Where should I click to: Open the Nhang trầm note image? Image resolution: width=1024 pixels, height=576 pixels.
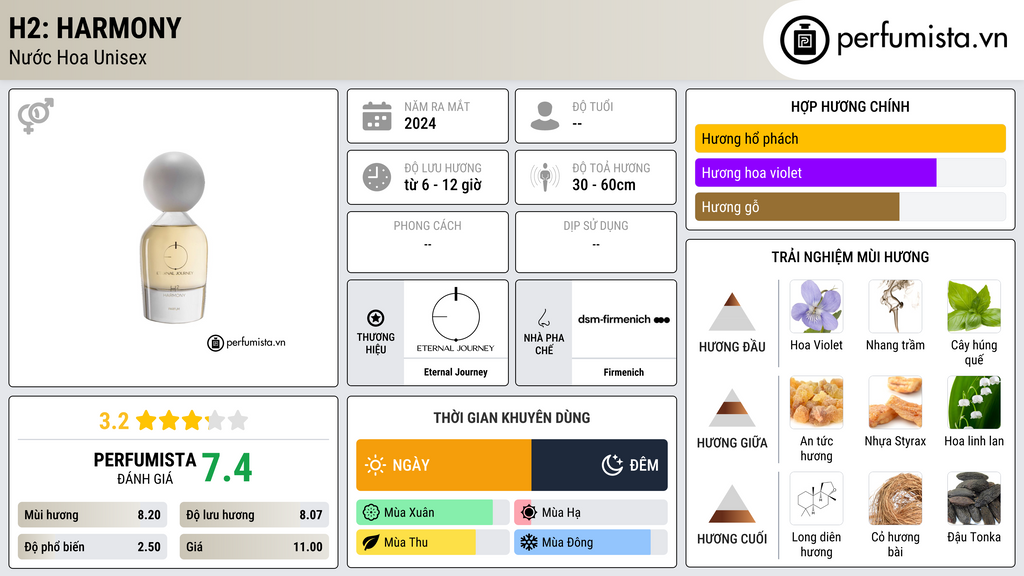(895, 306)
